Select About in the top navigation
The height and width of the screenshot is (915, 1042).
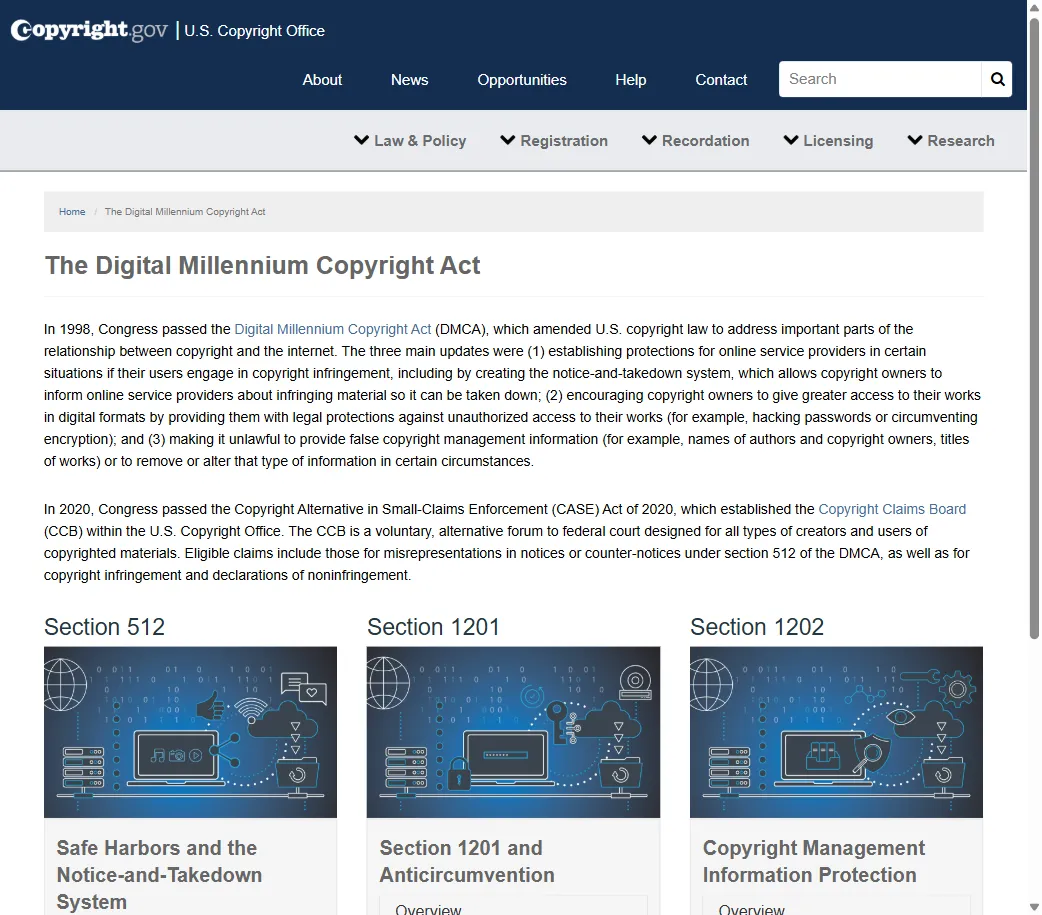(322, 80)
